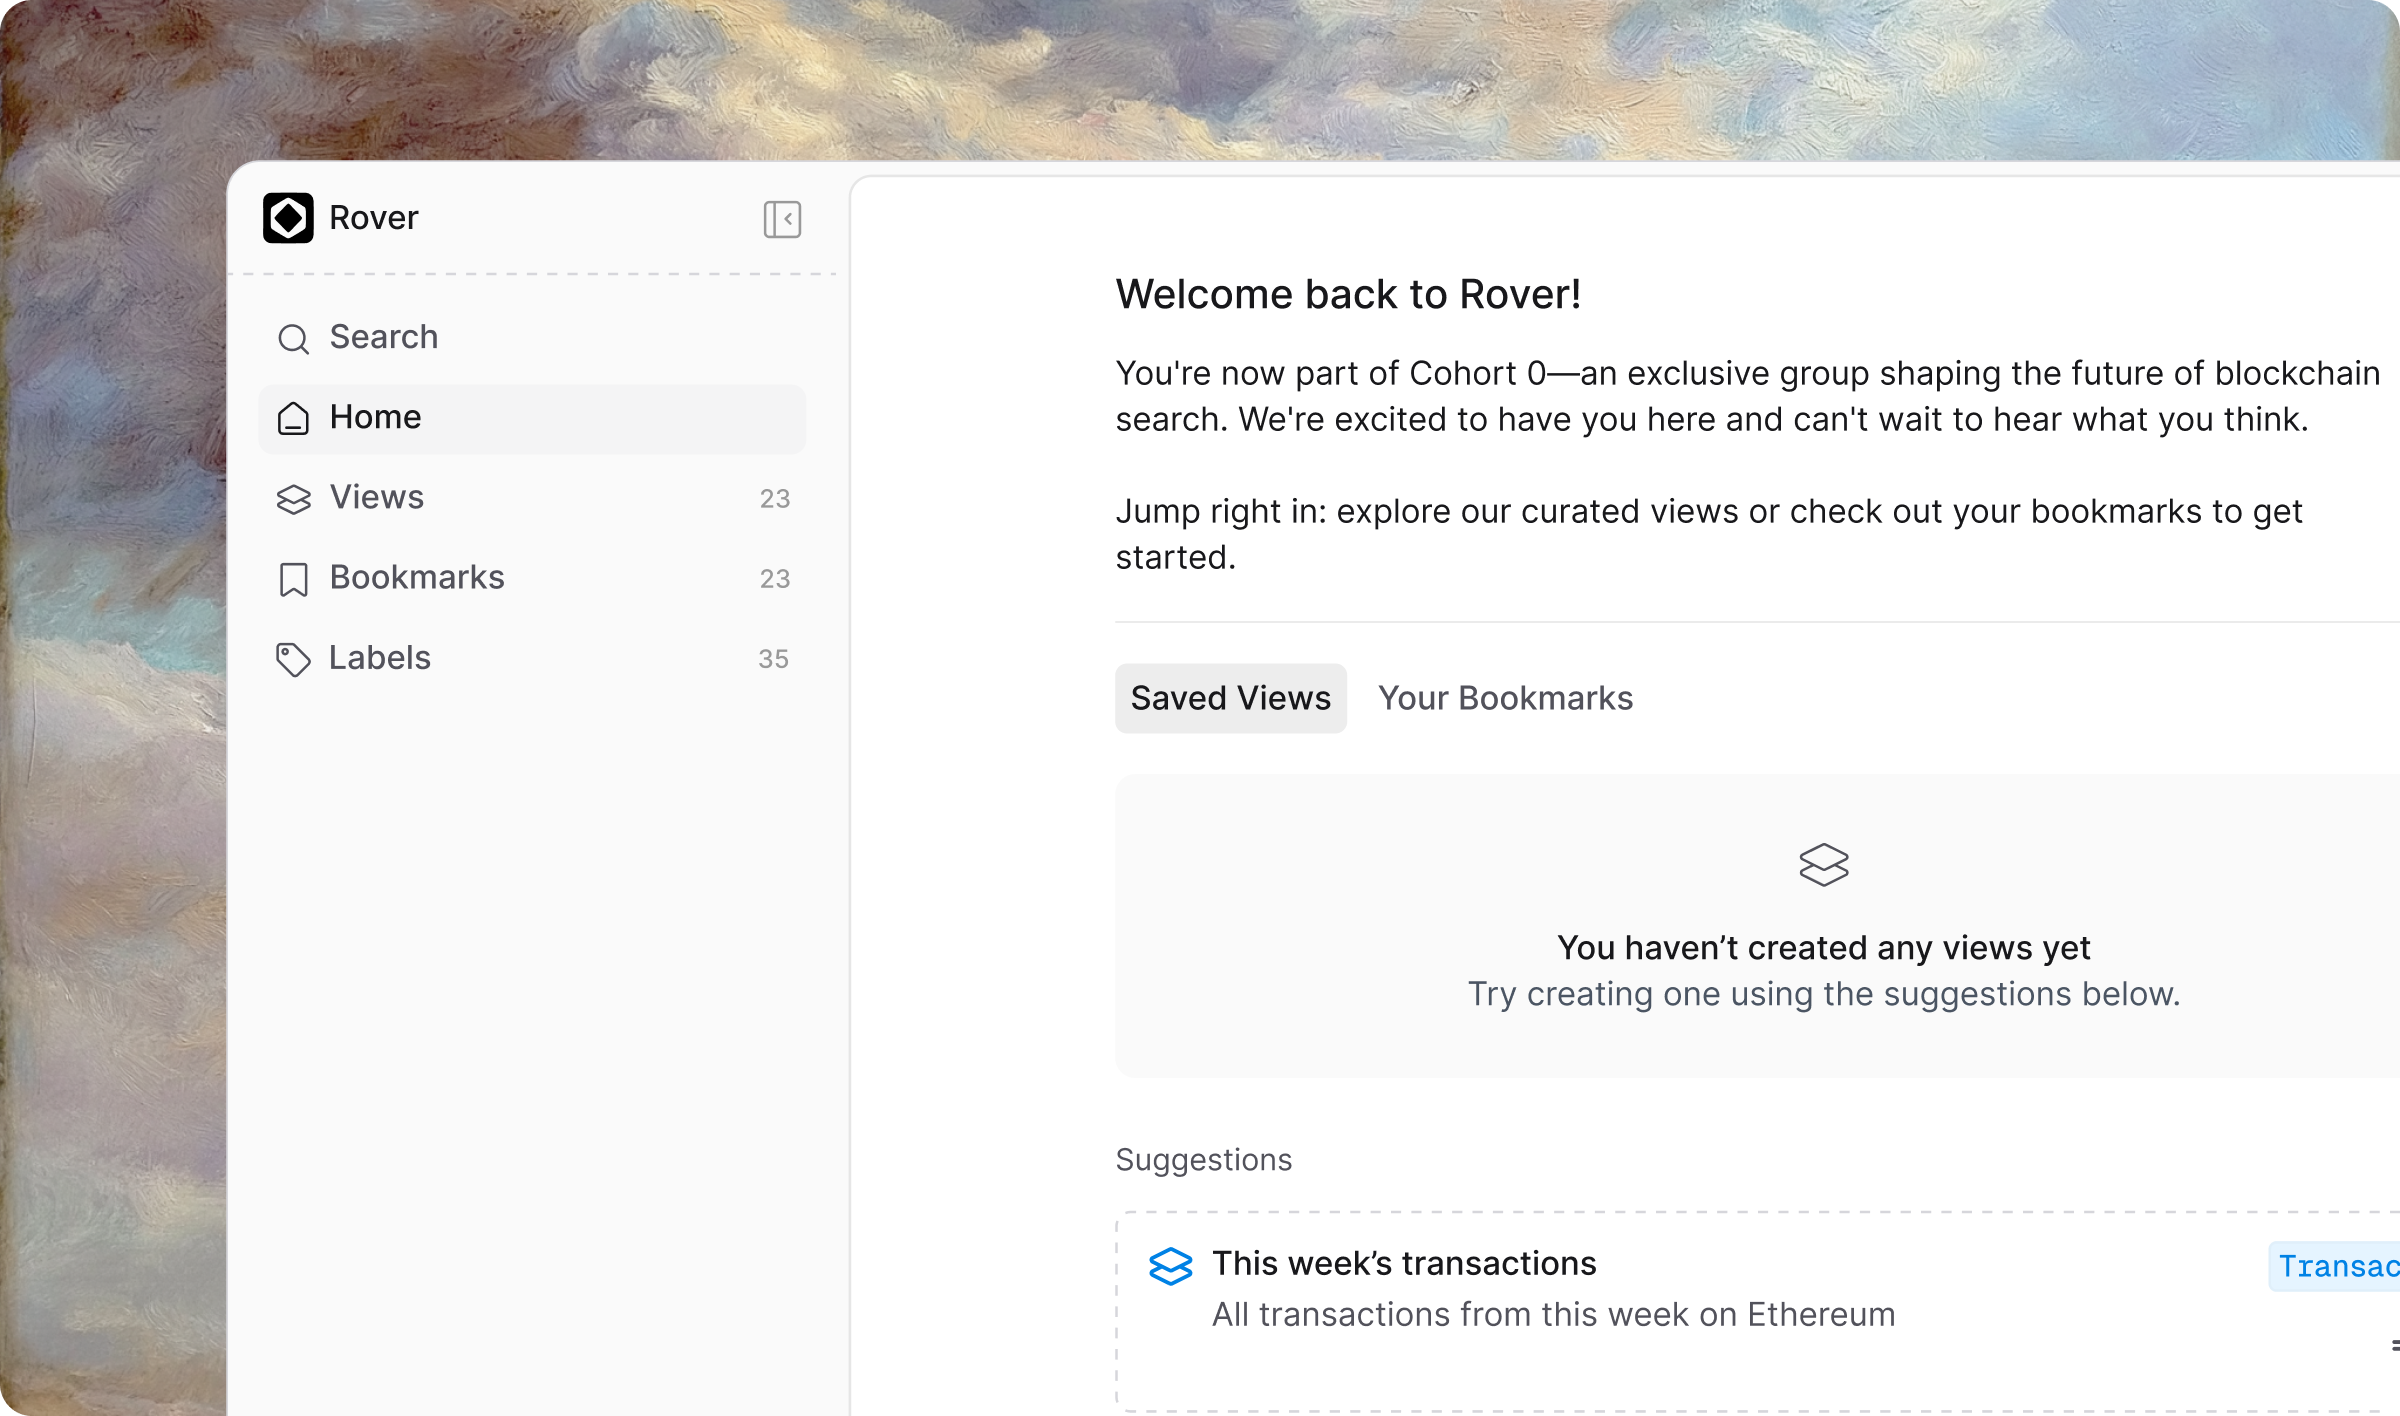Image resolution: width=2400 pixels, height=1416 pixels.
Task: Open Search in sidebar
Action: (x=384, y=338)
